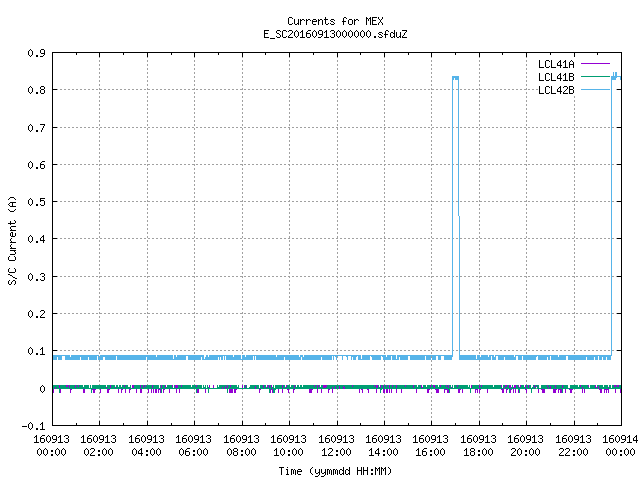Click the 0.8 y-axis tick value
The image size is (640, 480).
tap(36, 90)
